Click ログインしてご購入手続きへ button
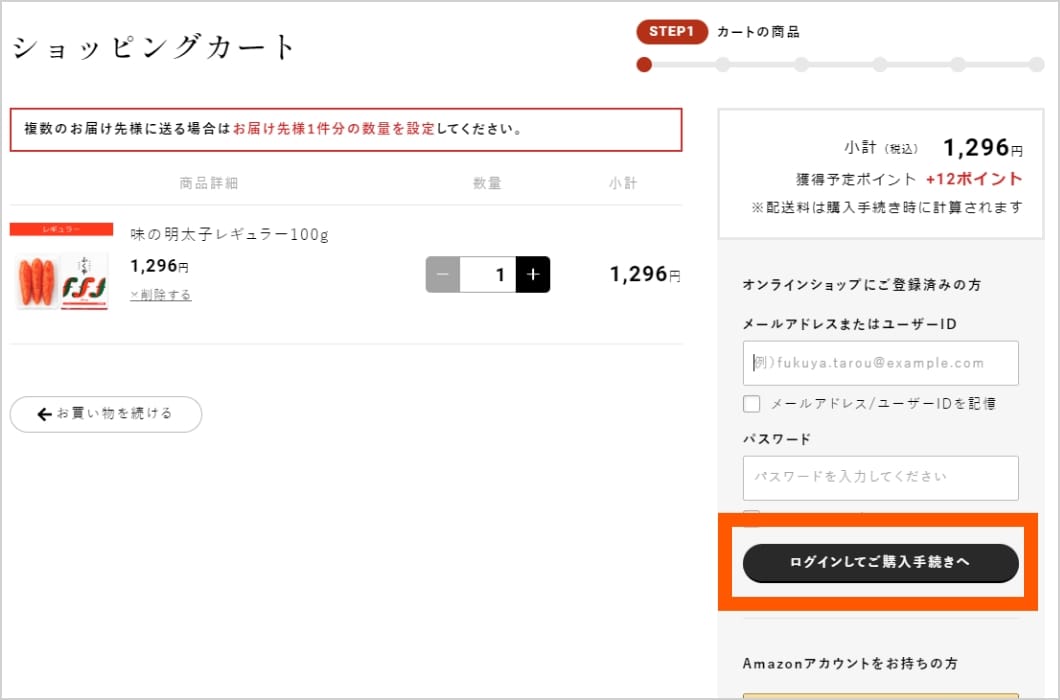The height and width of the screenshot is (700, 1060). [x=880, y=563]
